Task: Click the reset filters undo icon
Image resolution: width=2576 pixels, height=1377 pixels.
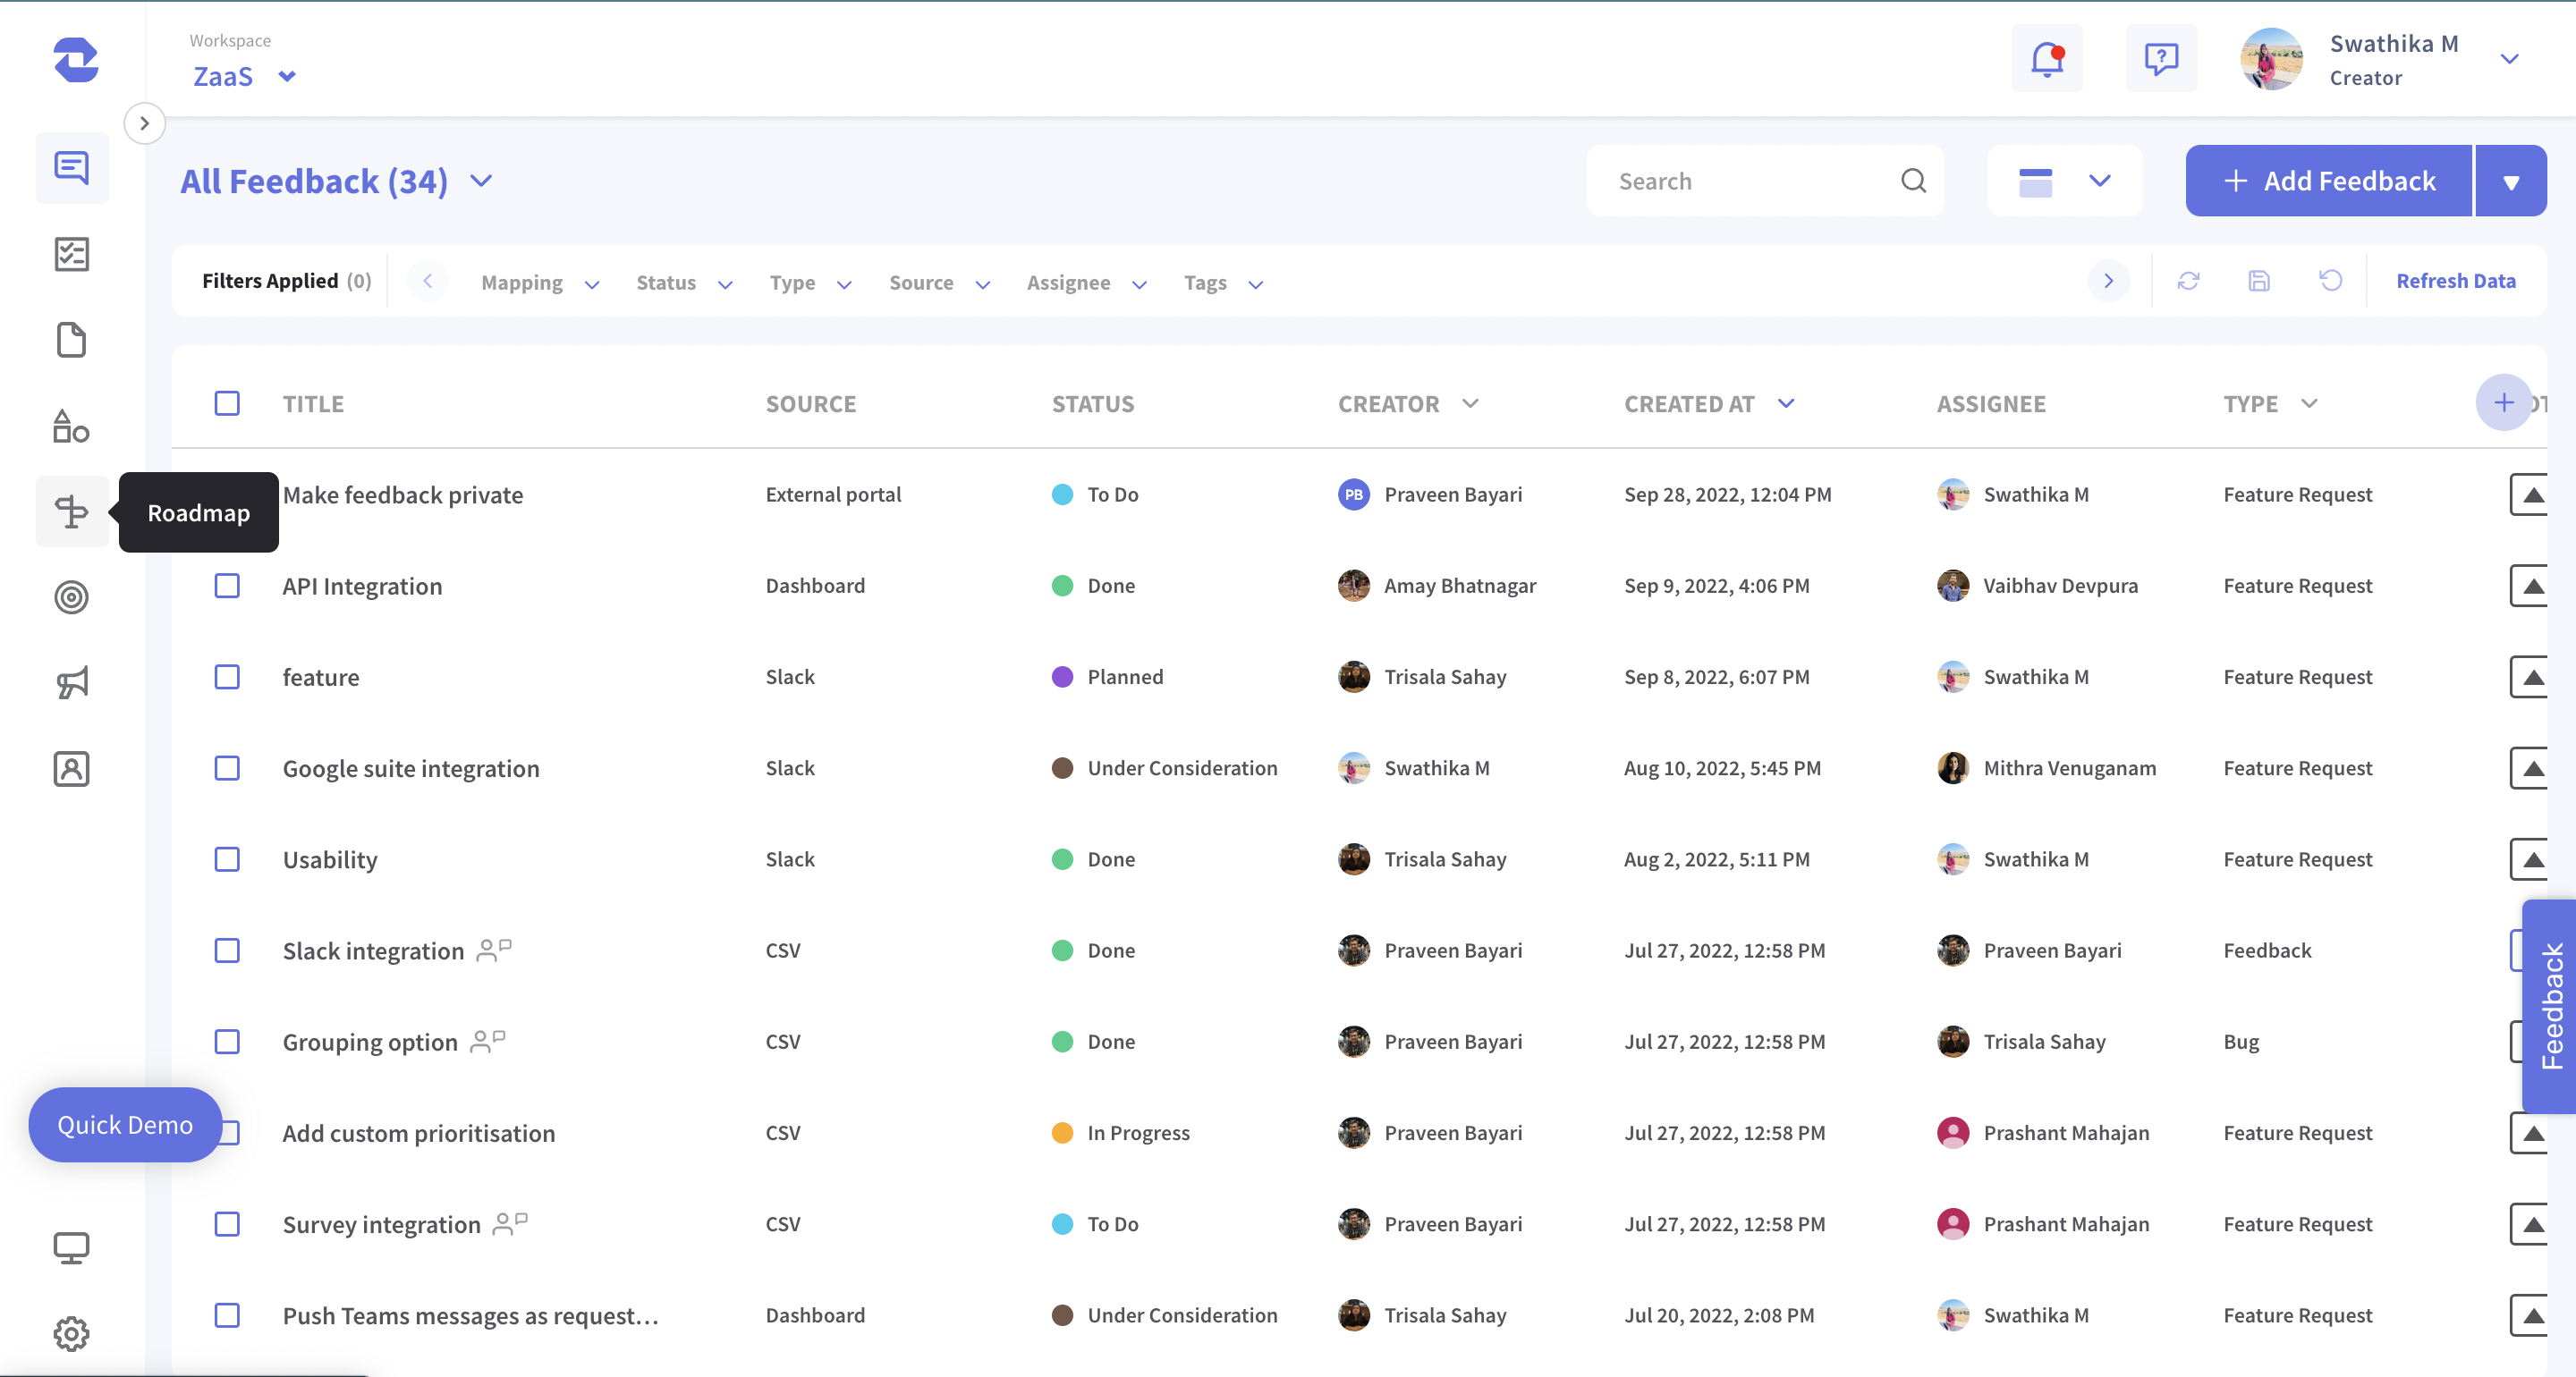Action: pos(2330,281)
